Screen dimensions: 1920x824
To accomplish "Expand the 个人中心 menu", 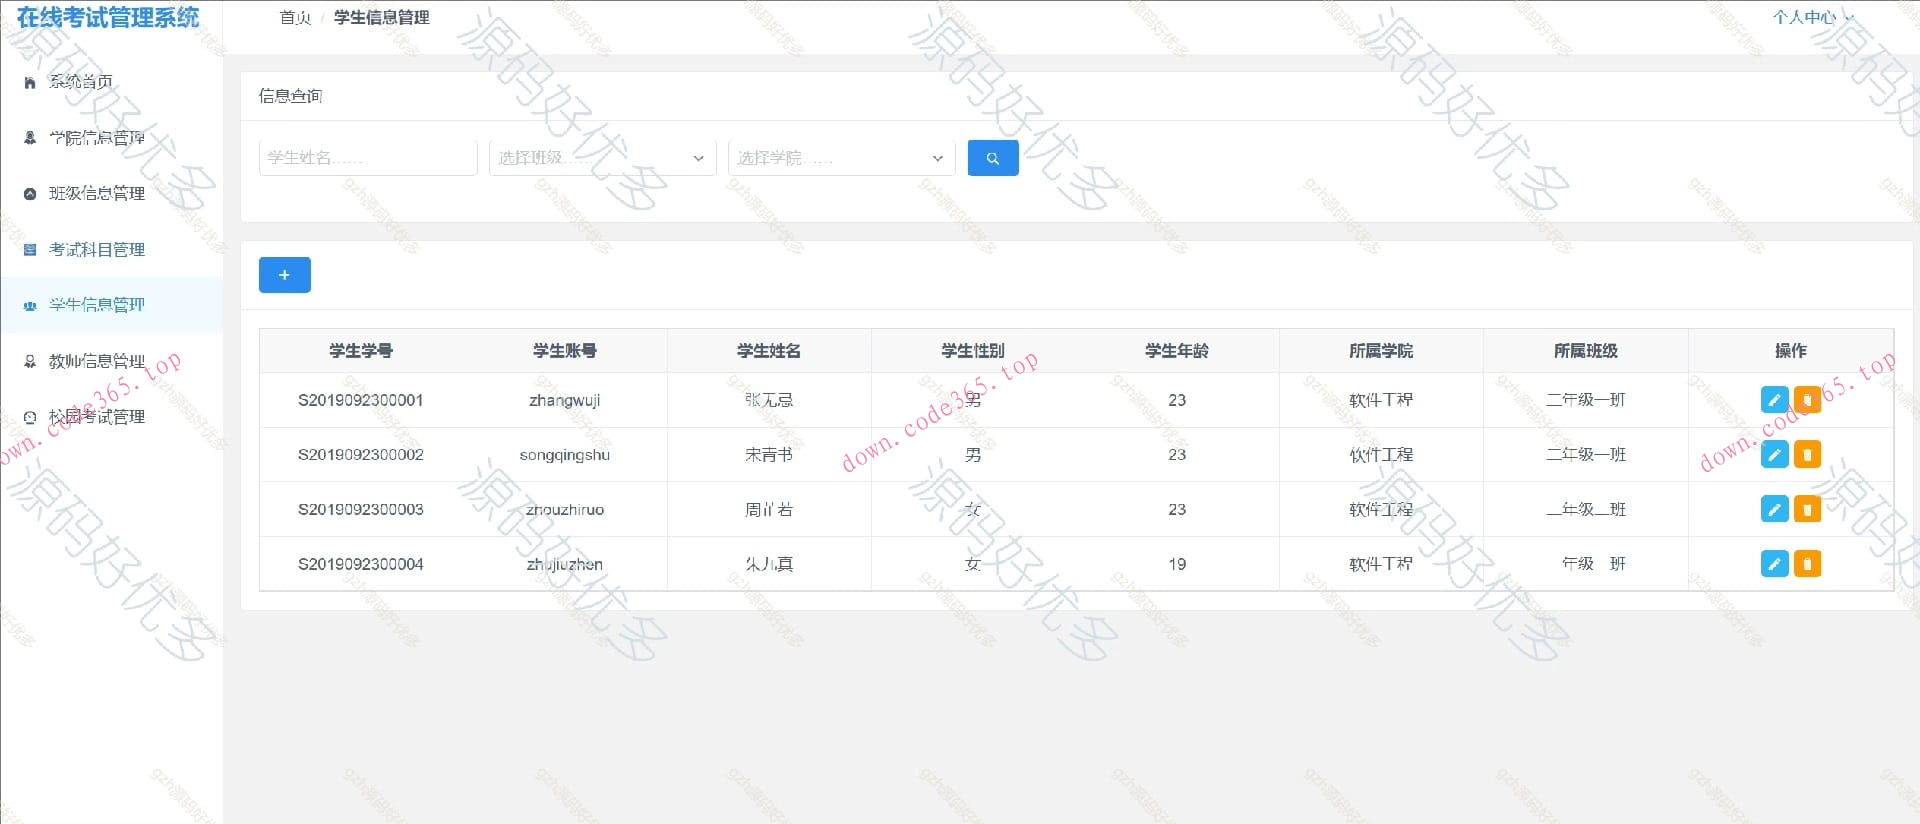I will (x=1812, y=17).
